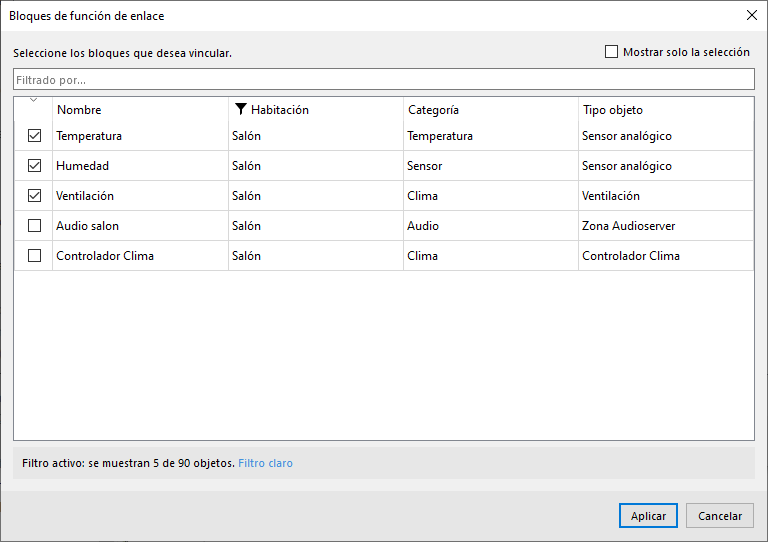Click the Filtrado por search field

(383, 79)
